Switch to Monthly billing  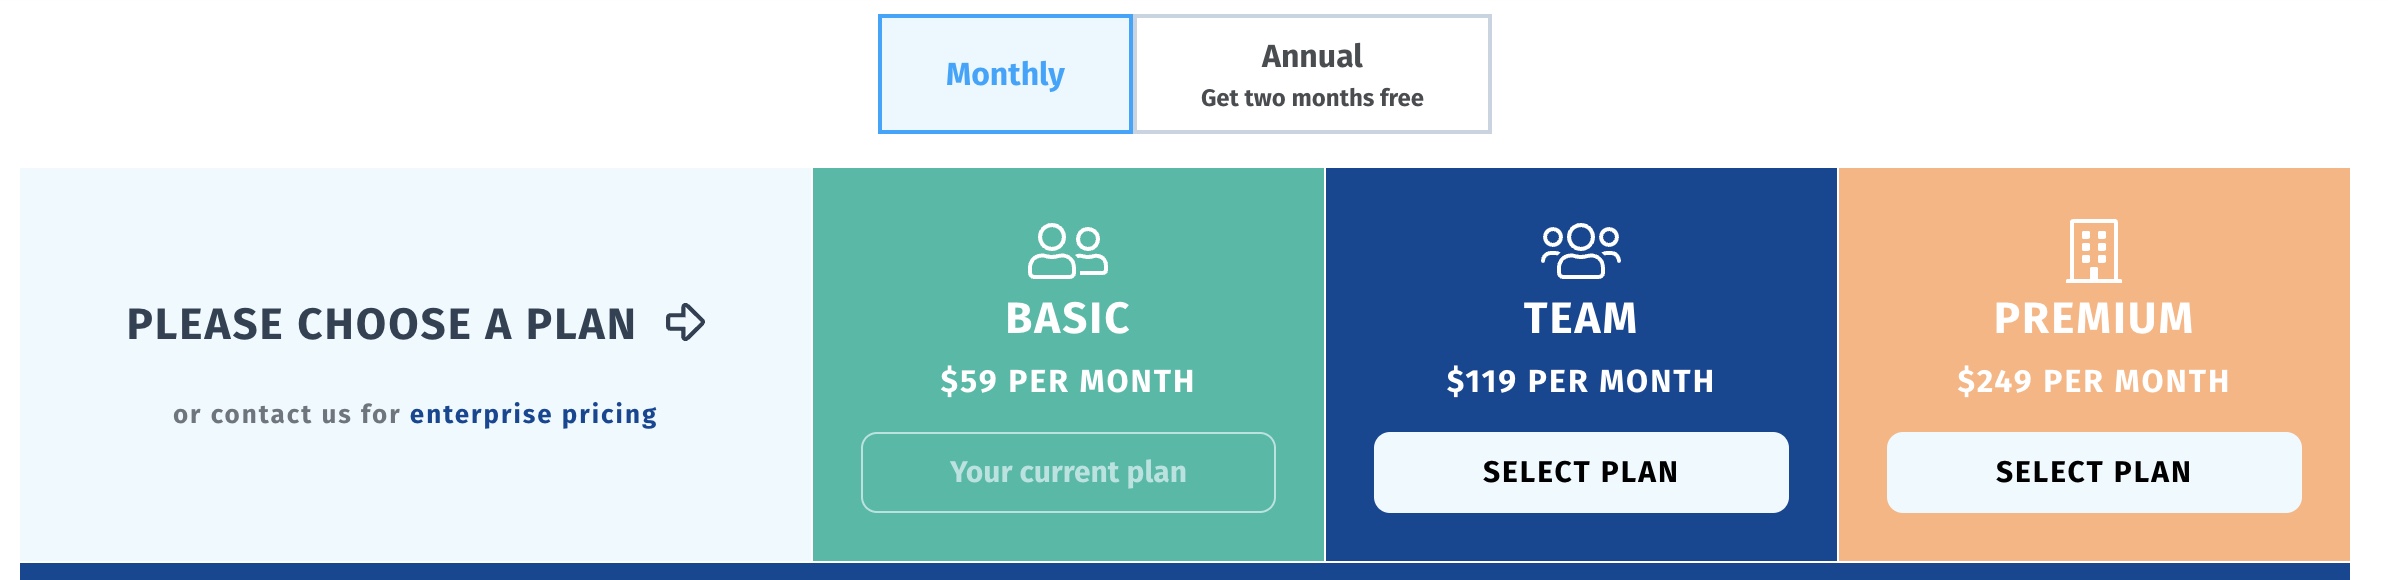click(1005, 74)
